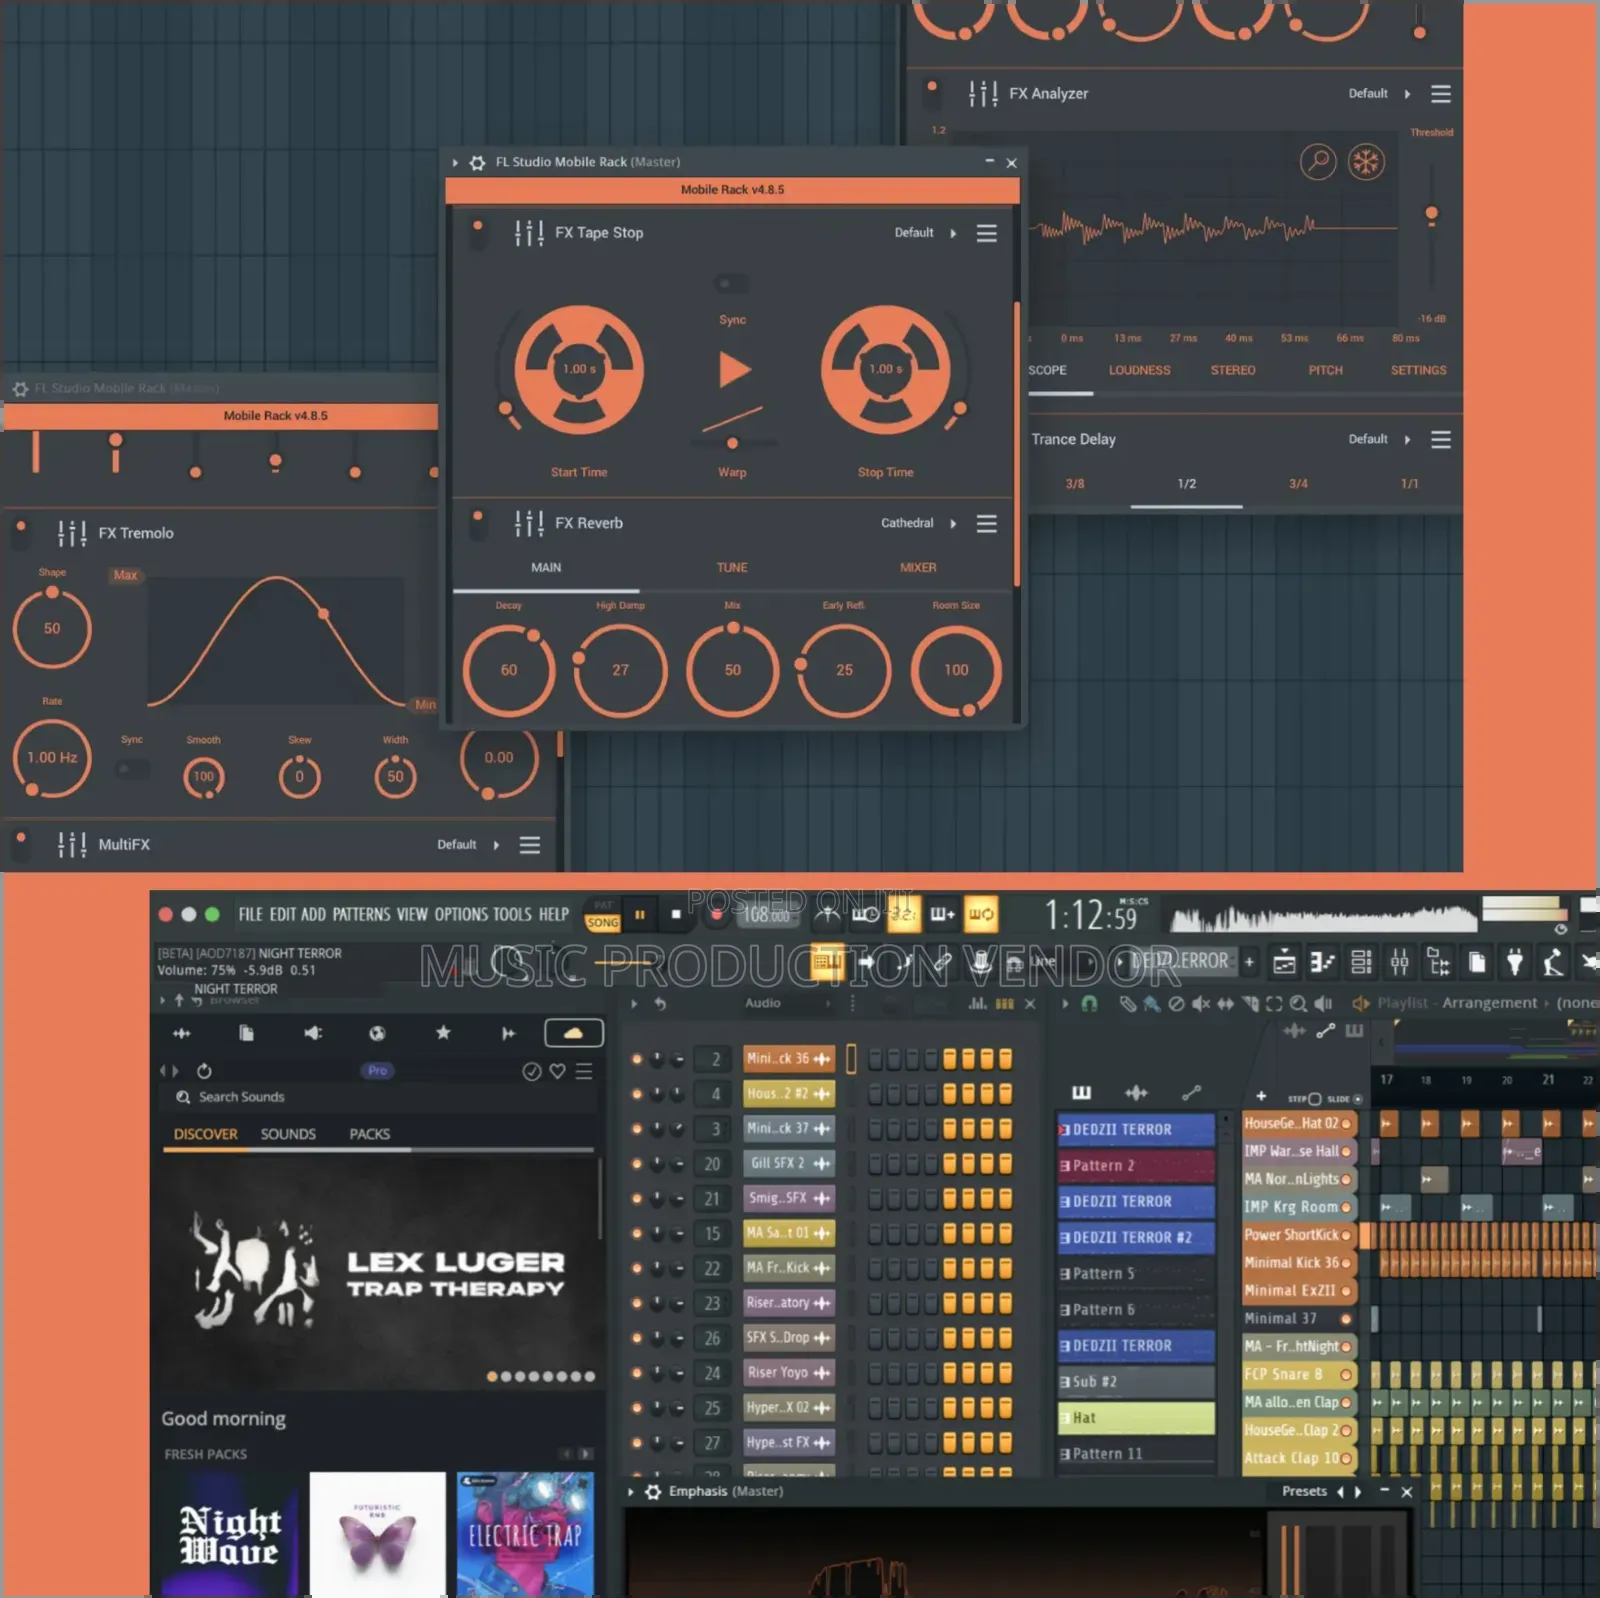Image resolution: width=1600 pixels, height=1598 pixels.
Task: Open the FILE menu
Action: click(250, 914)
